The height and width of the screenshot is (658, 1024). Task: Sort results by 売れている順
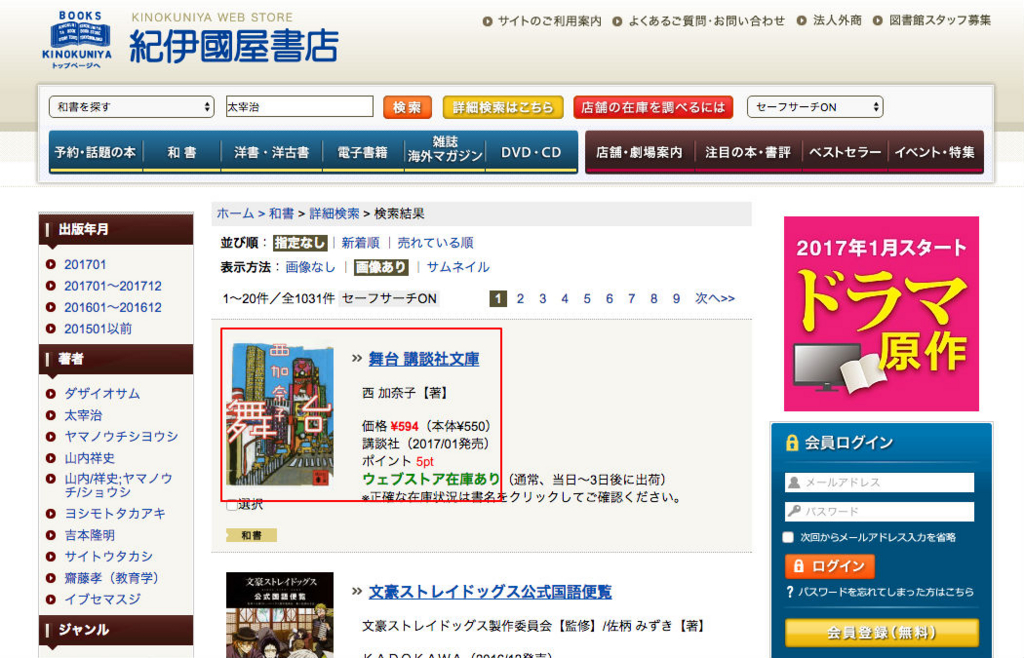tap(436, 243)
